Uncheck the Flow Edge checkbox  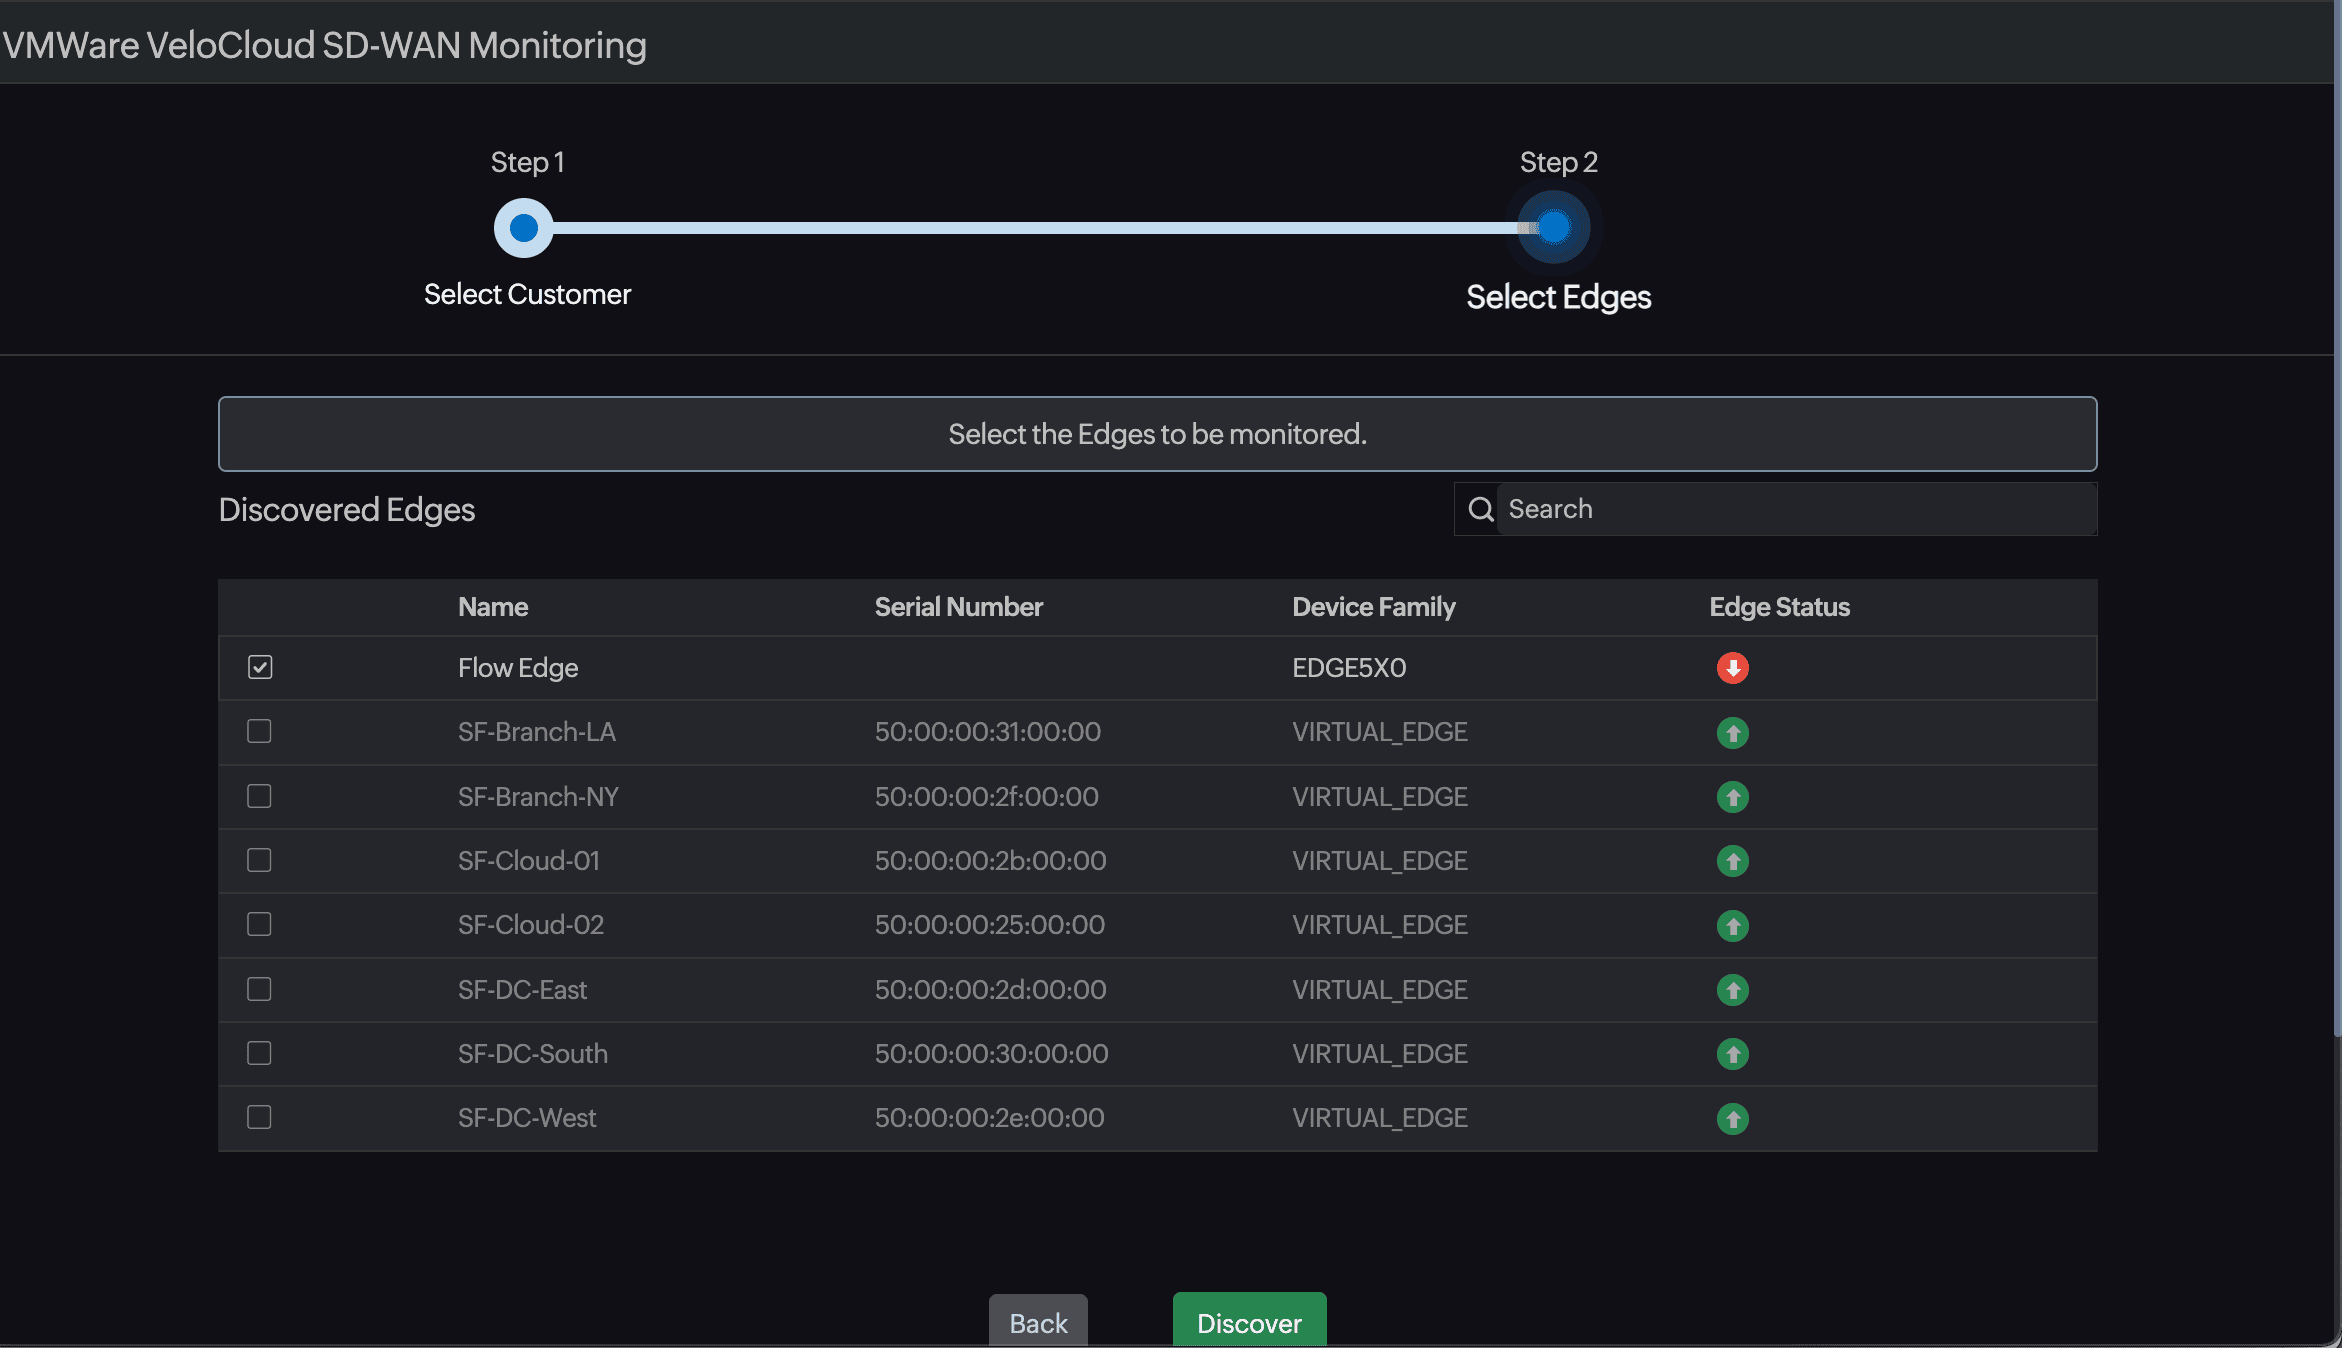[259, 667]
